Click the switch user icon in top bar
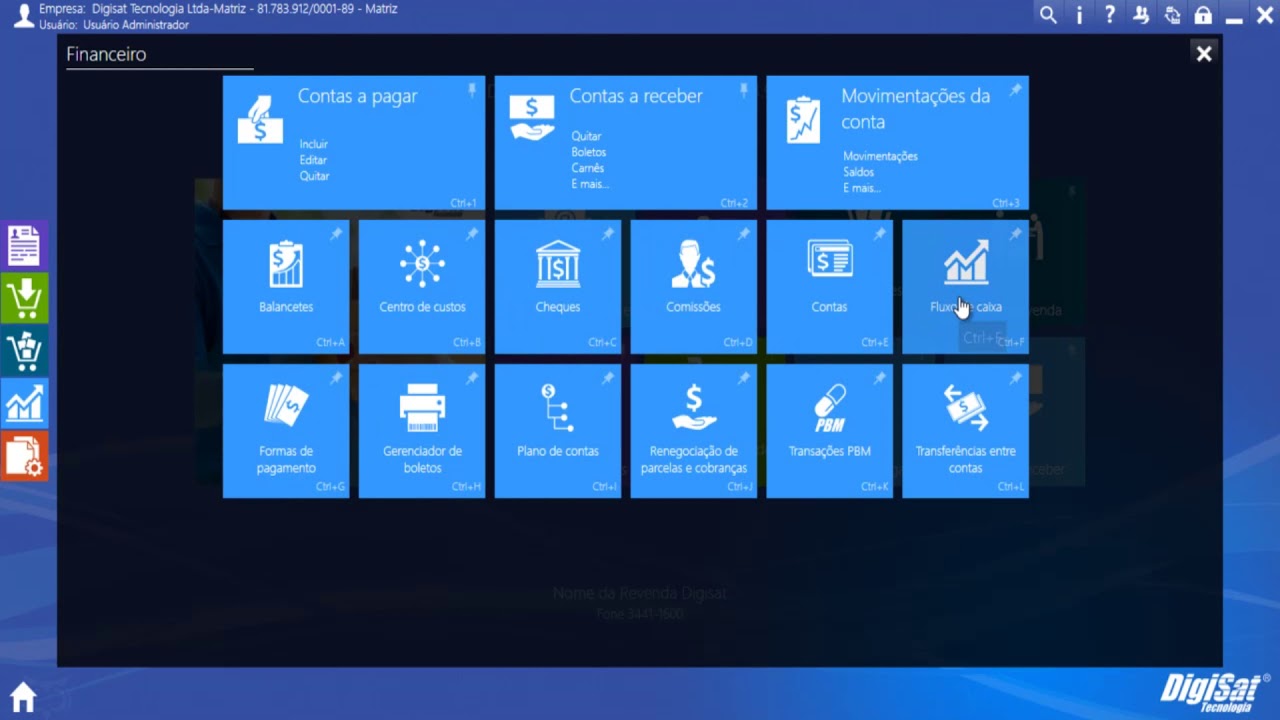The height and width of the screenshot is (720, 1280). pyautogui.click(x=1141, y=15)
